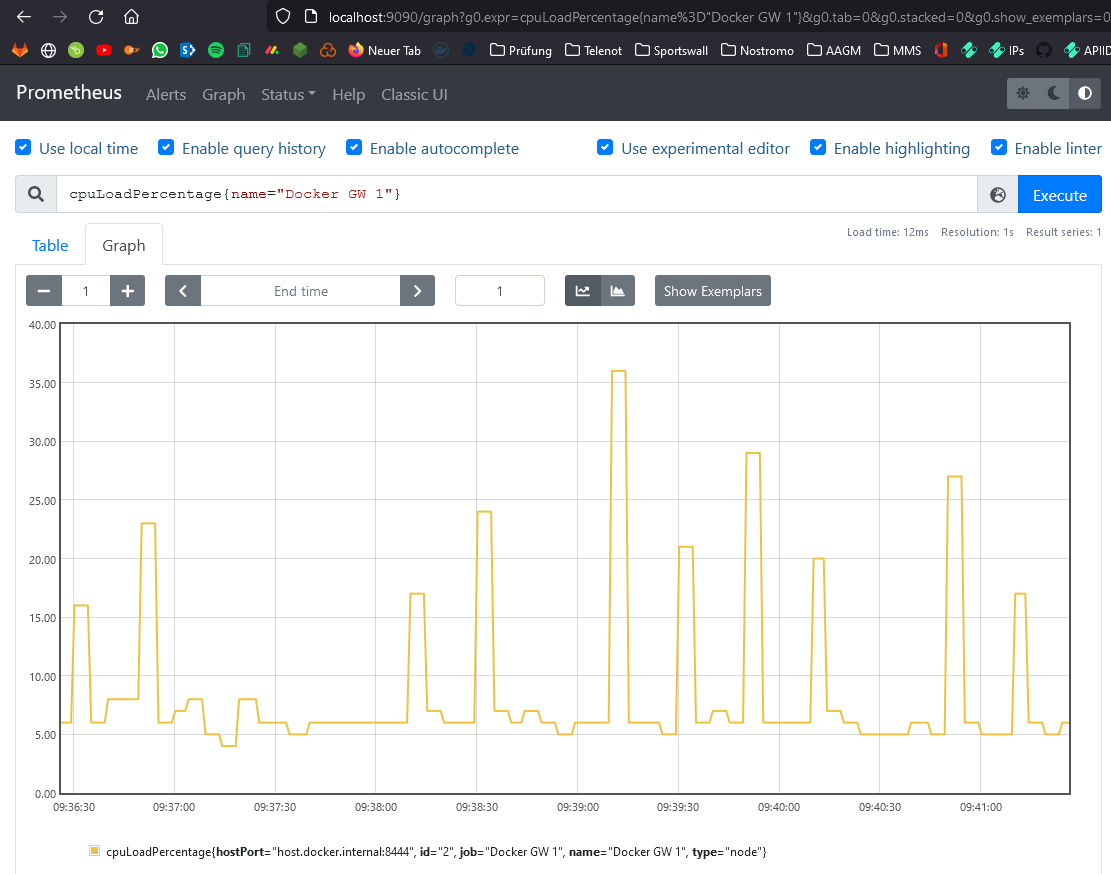
Task: Select unstacked line graph mode
Action: click(582, 291)
